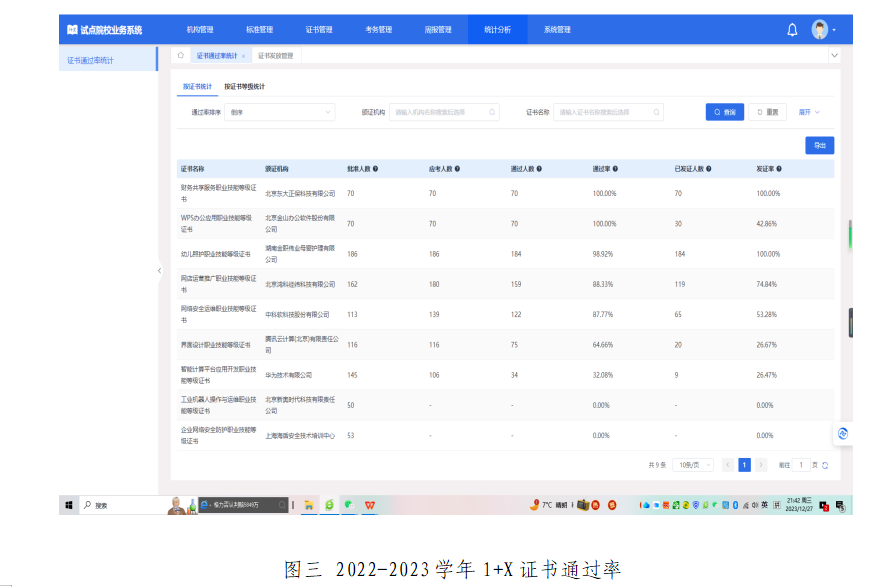Open 周报管理 in the top navigation
This screenshot has height=587, width=893.
click(x=438, y=30)
